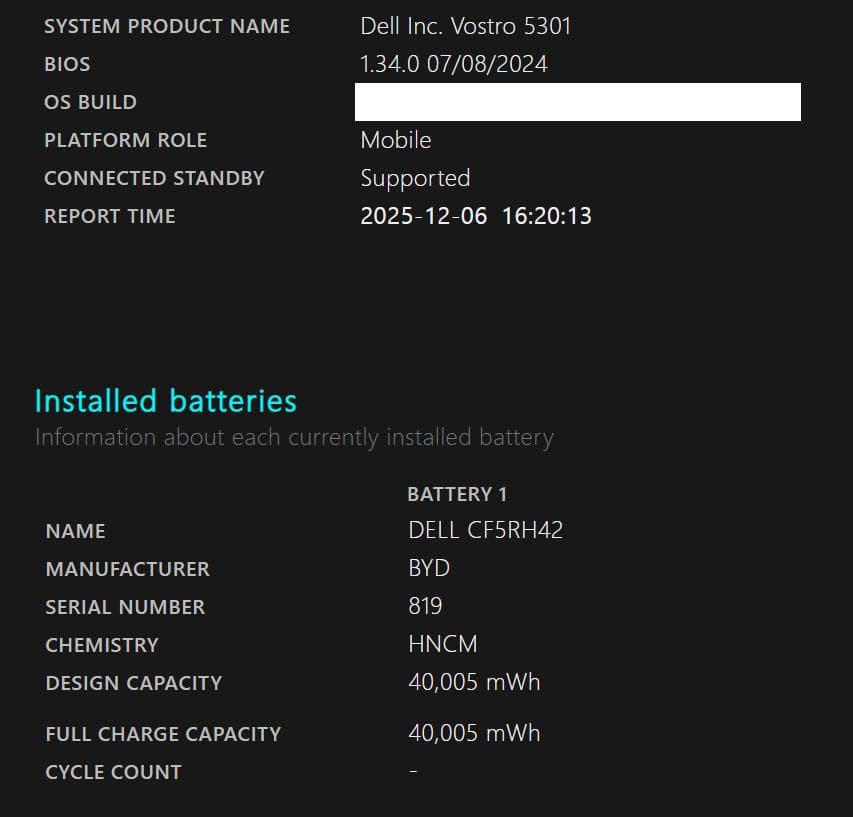Click the BYD manufacturer value
The image size is (853, 817).
[429, 568]
